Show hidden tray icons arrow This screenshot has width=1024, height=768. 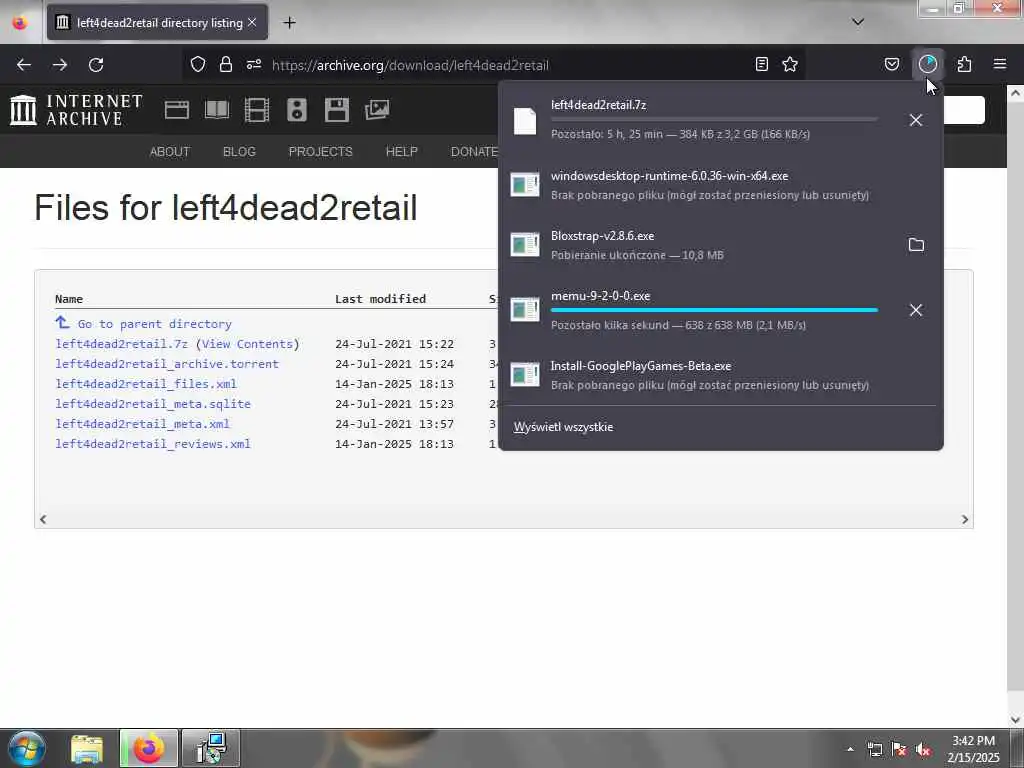point(850,749)
